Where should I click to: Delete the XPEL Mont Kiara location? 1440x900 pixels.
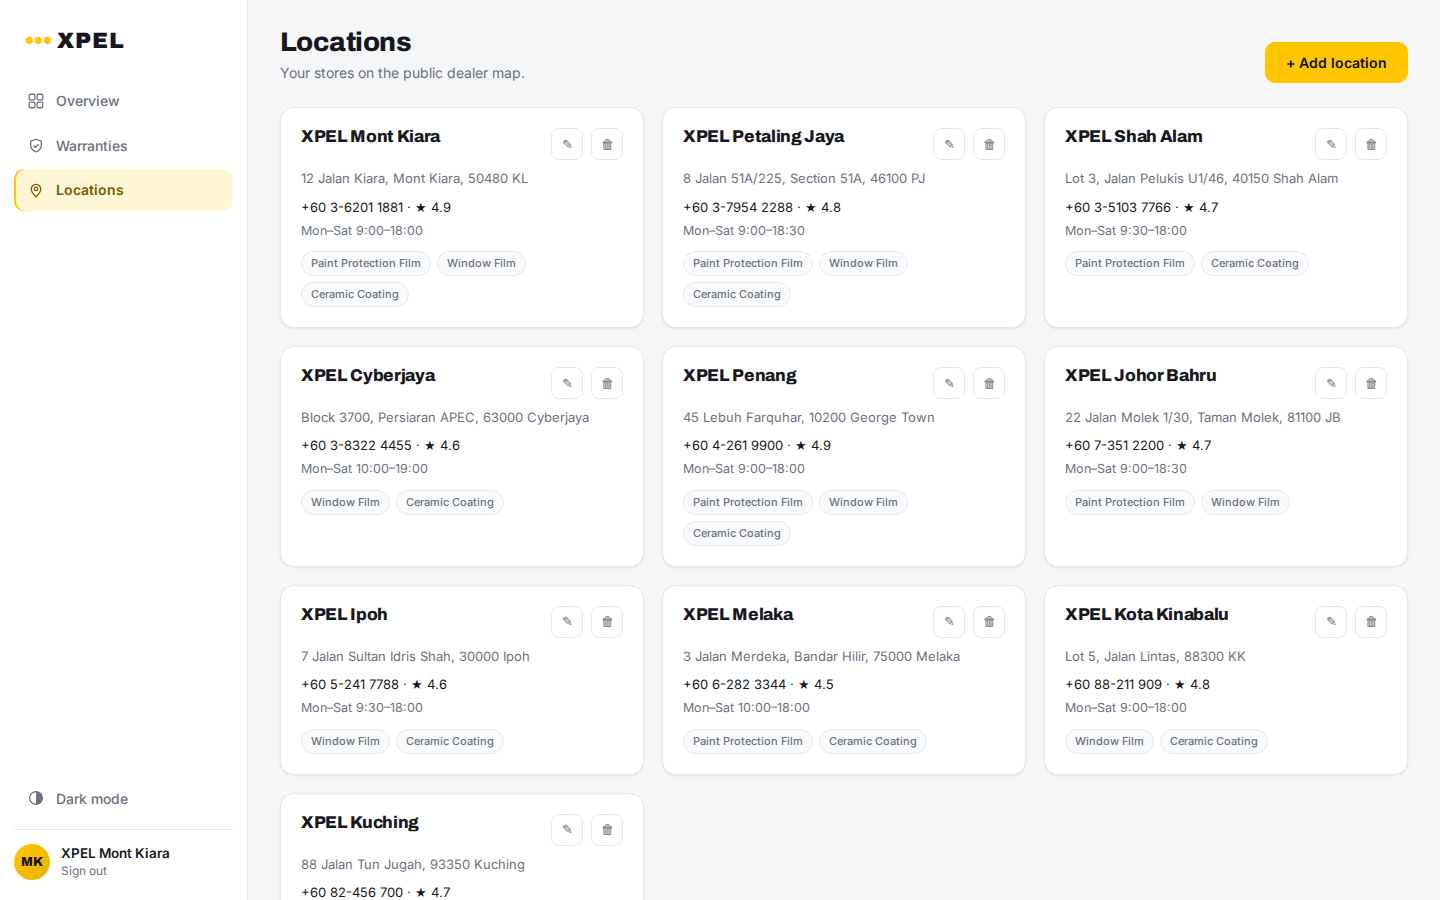point(607,144)
